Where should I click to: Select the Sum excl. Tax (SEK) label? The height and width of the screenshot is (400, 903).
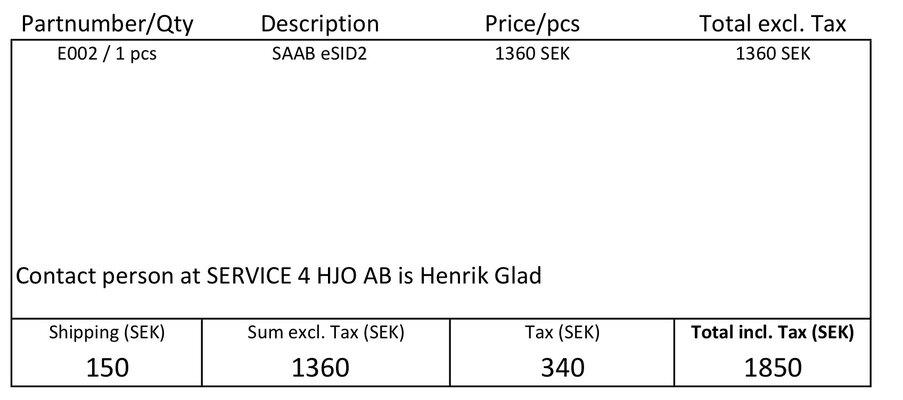tap(326, 333)
